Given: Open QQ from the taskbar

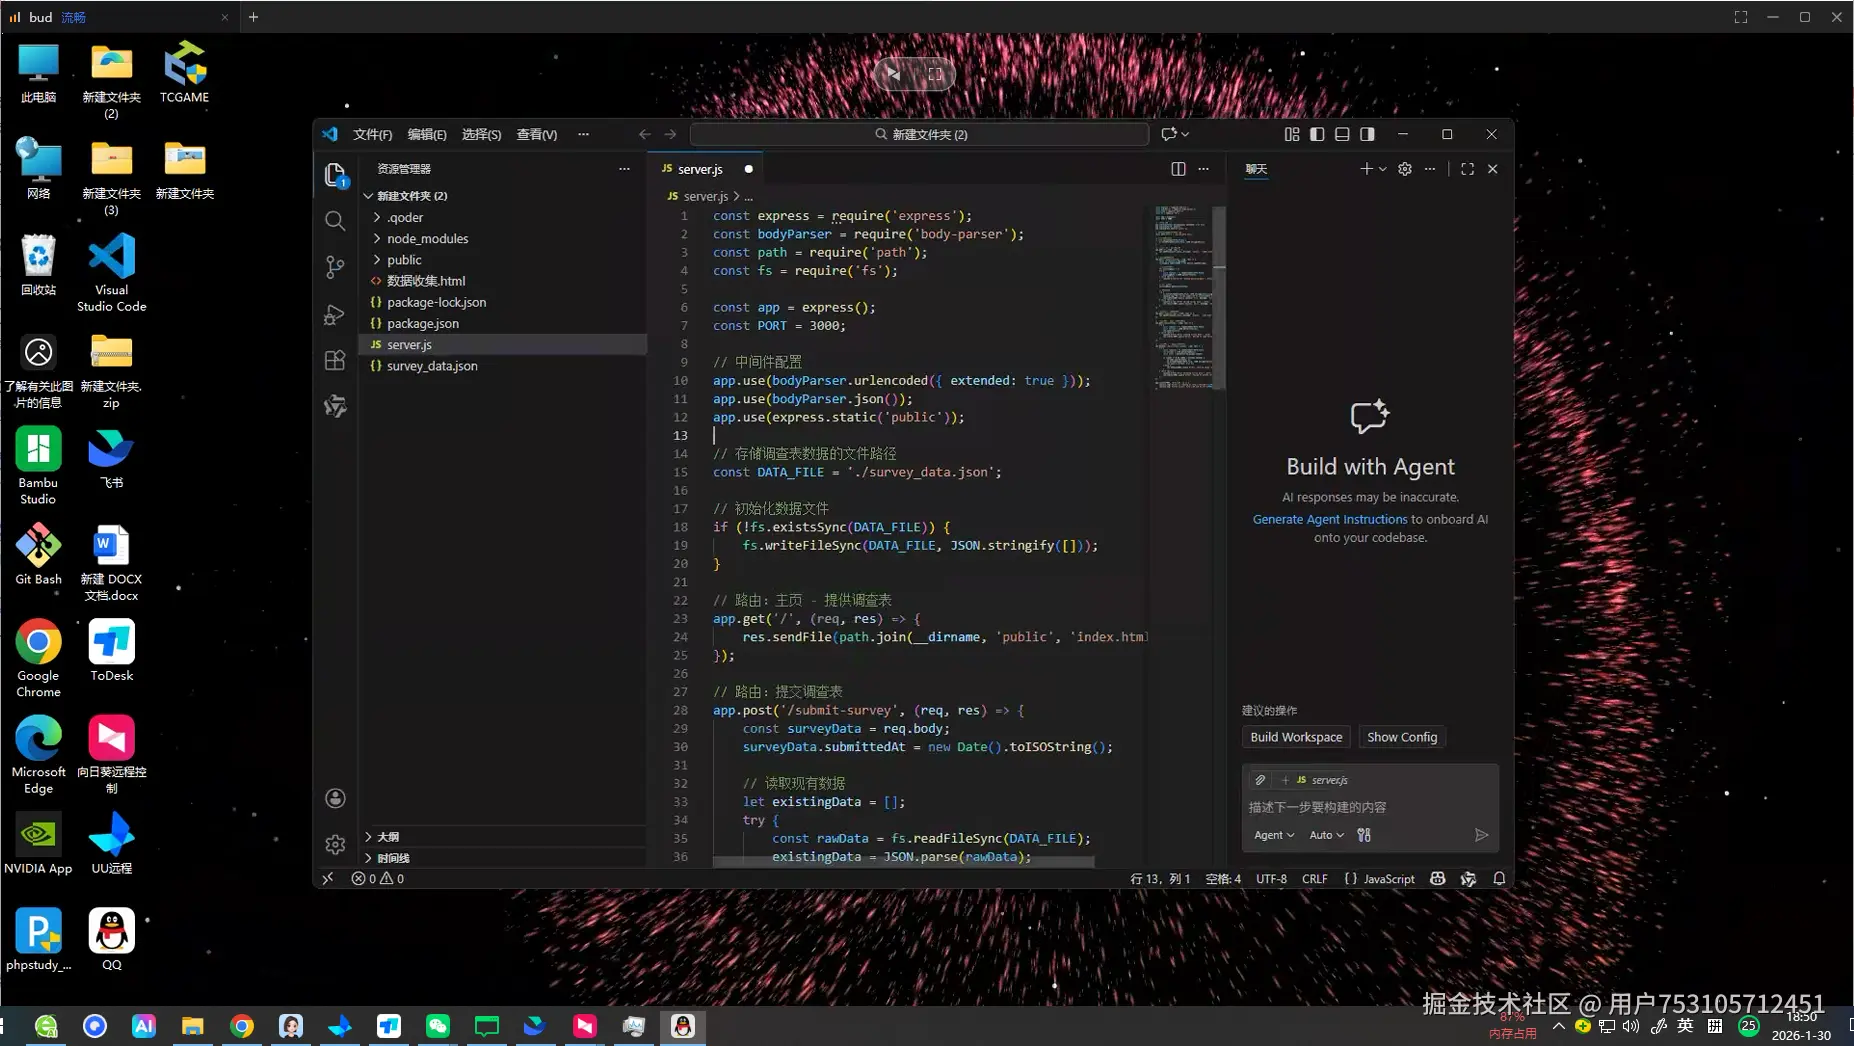Looking at the screenshot, I should click(683, 1026).
